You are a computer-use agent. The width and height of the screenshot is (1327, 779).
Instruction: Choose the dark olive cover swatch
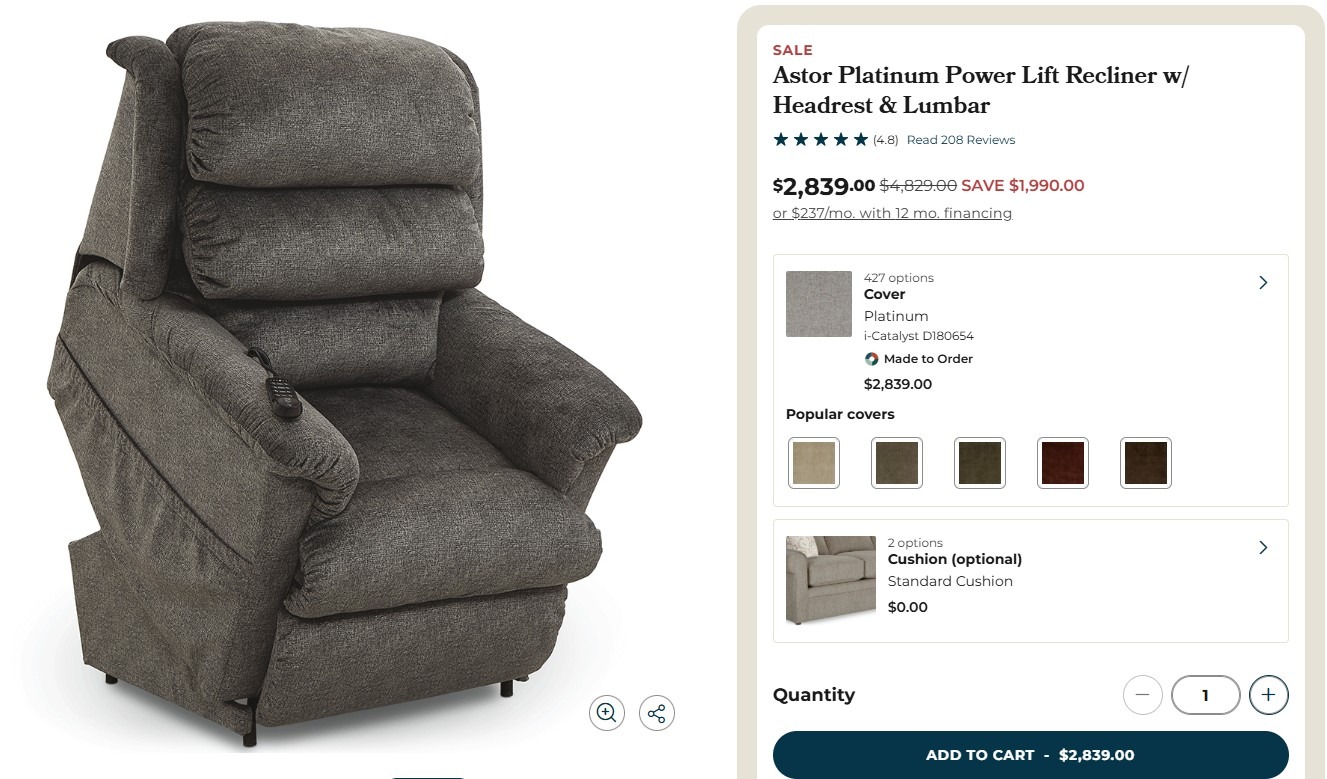tap(980, 463)
